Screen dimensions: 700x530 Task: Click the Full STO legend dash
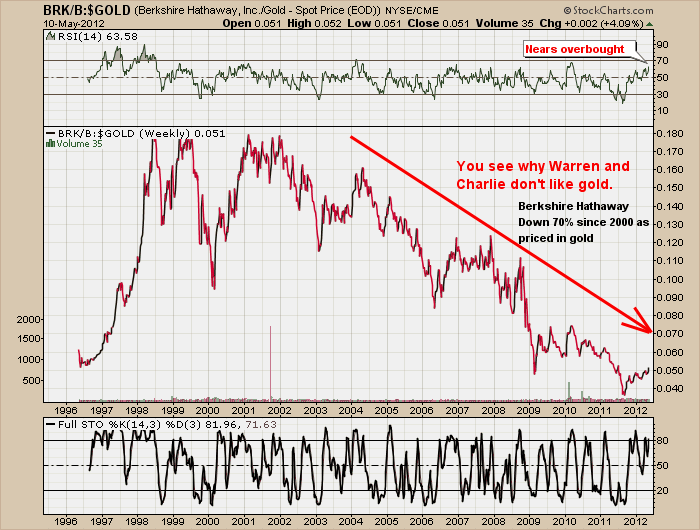51,425
